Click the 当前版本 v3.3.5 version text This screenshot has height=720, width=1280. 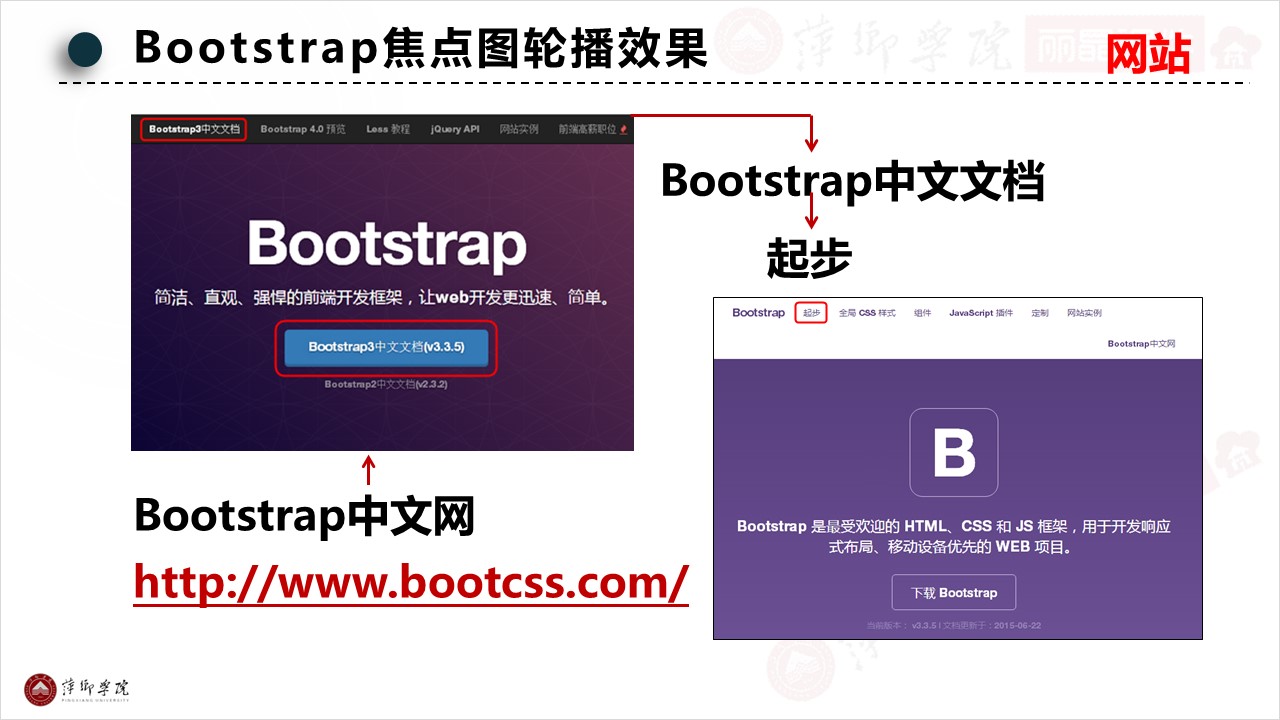(953, 626)
